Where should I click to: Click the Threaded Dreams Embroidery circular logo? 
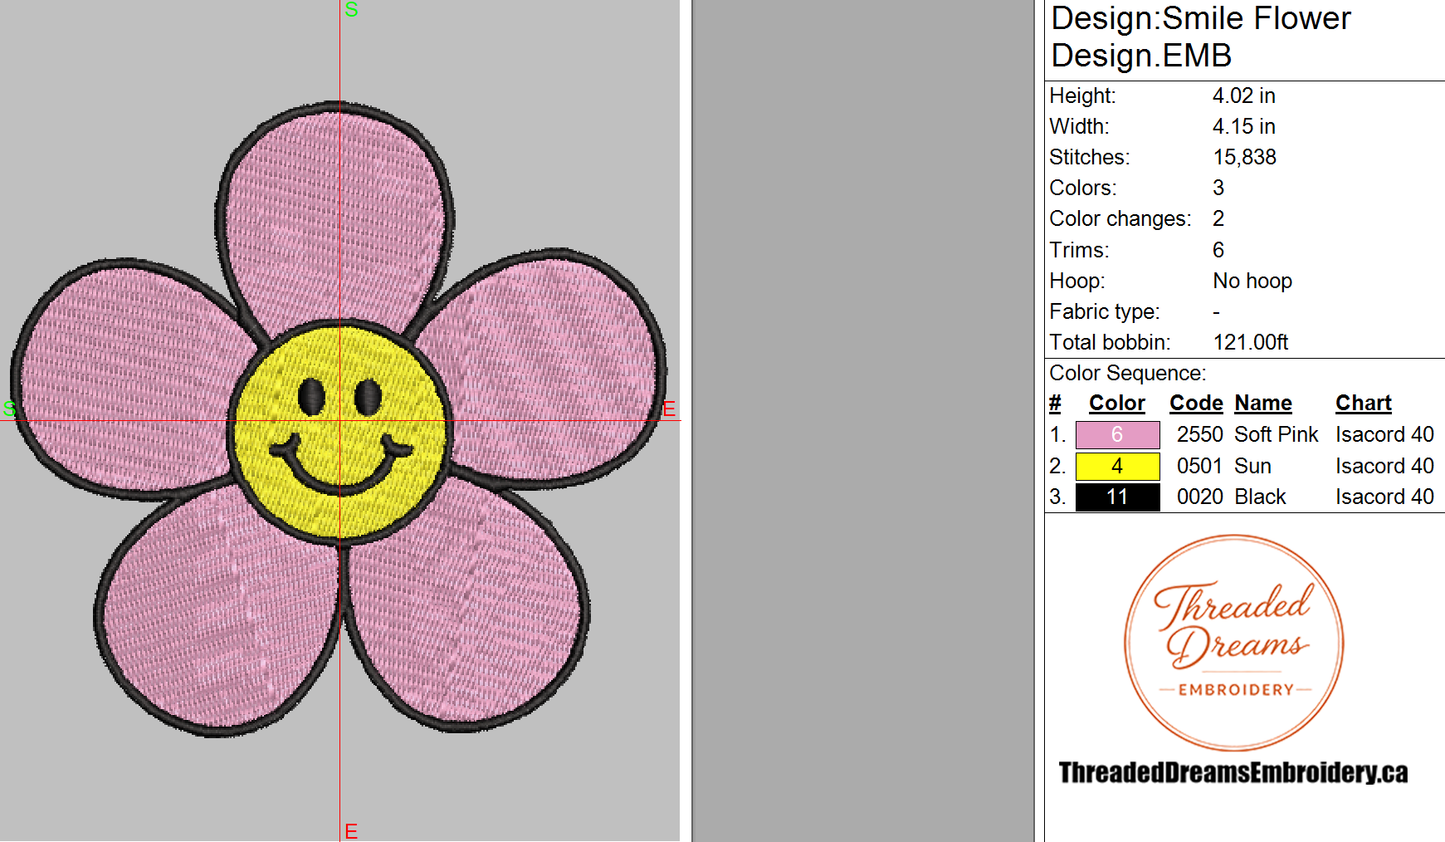[x=1234, y=643]
